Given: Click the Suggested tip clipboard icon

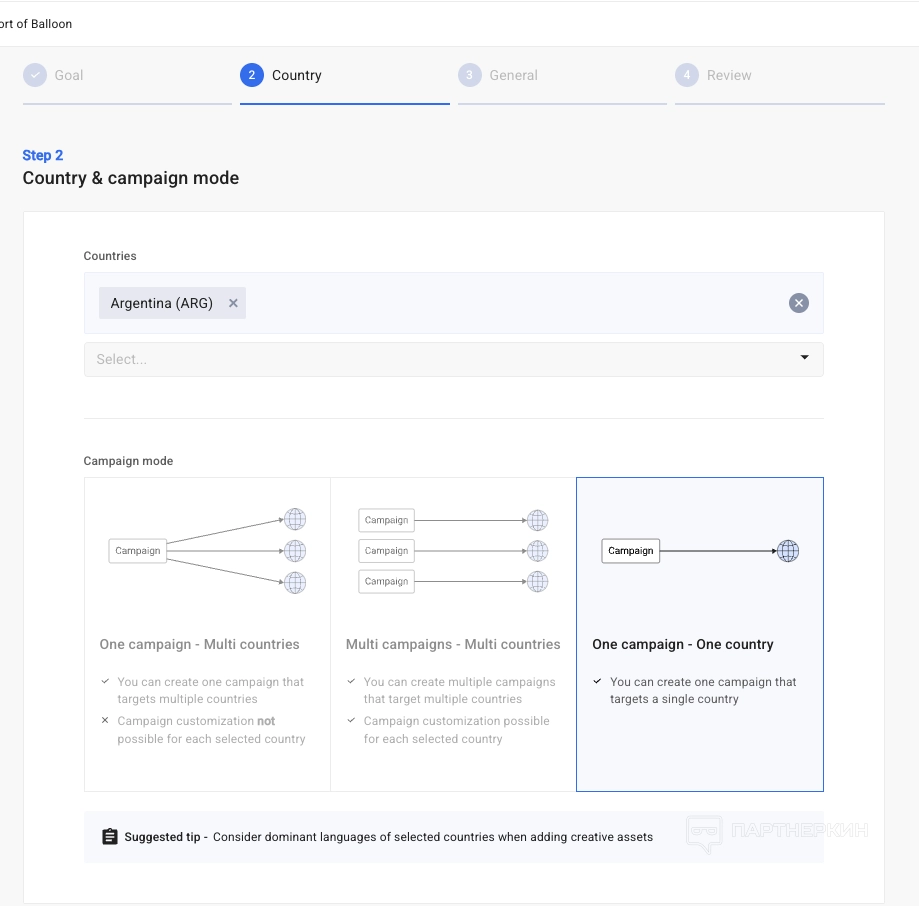Looking at the screenshot, I should click(110, 837).
